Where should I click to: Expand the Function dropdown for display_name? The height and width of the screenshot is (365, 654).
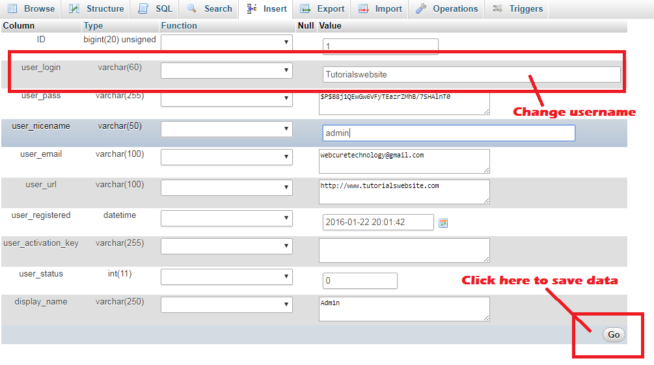(226, 304)
